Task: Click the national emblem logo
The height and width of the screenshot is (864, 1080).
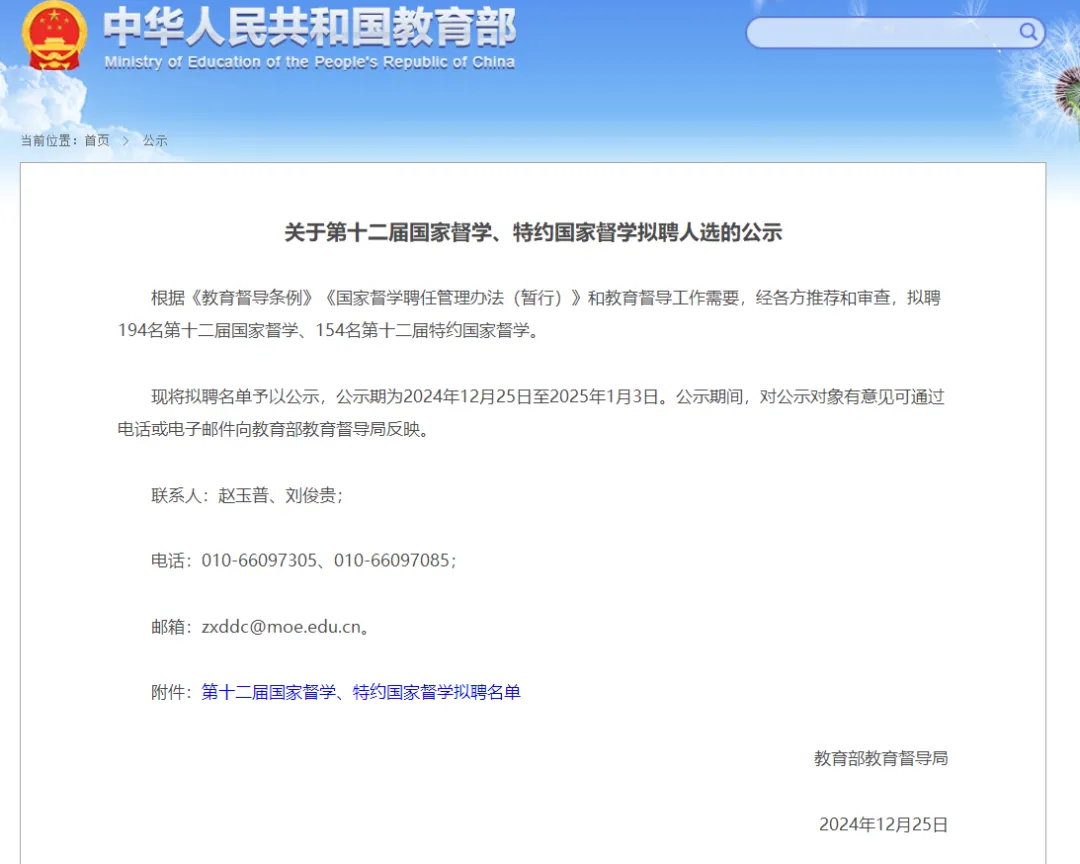Action: point(54,36)
